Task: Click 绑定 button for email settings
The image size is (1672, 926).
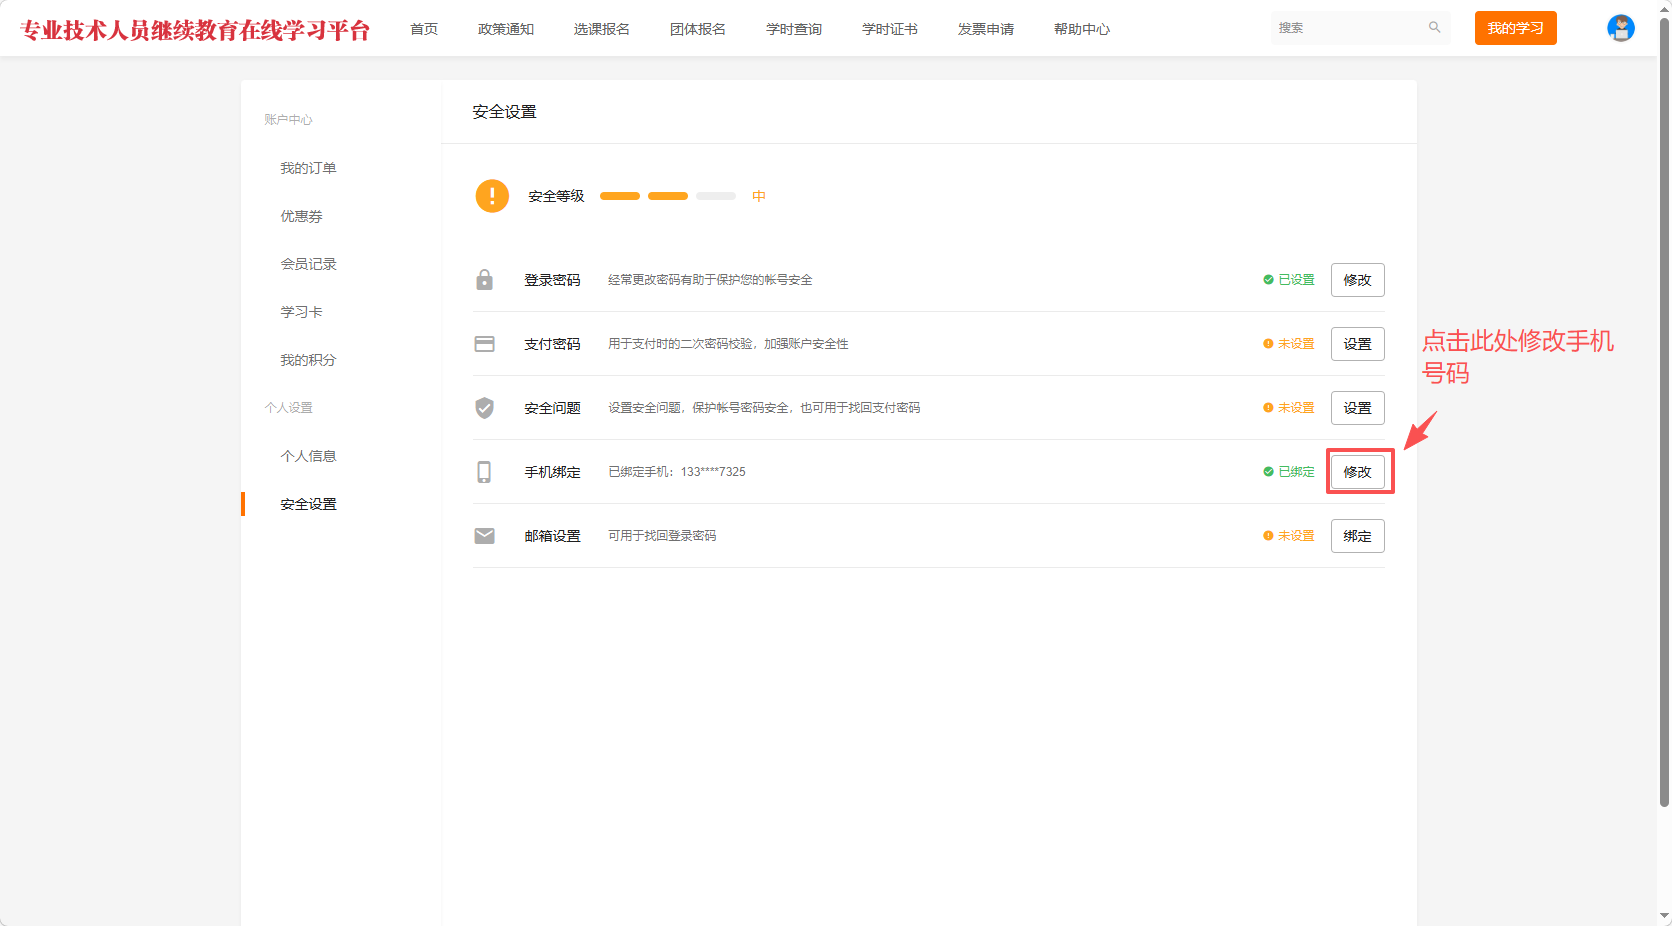Action: [1357, 536]
